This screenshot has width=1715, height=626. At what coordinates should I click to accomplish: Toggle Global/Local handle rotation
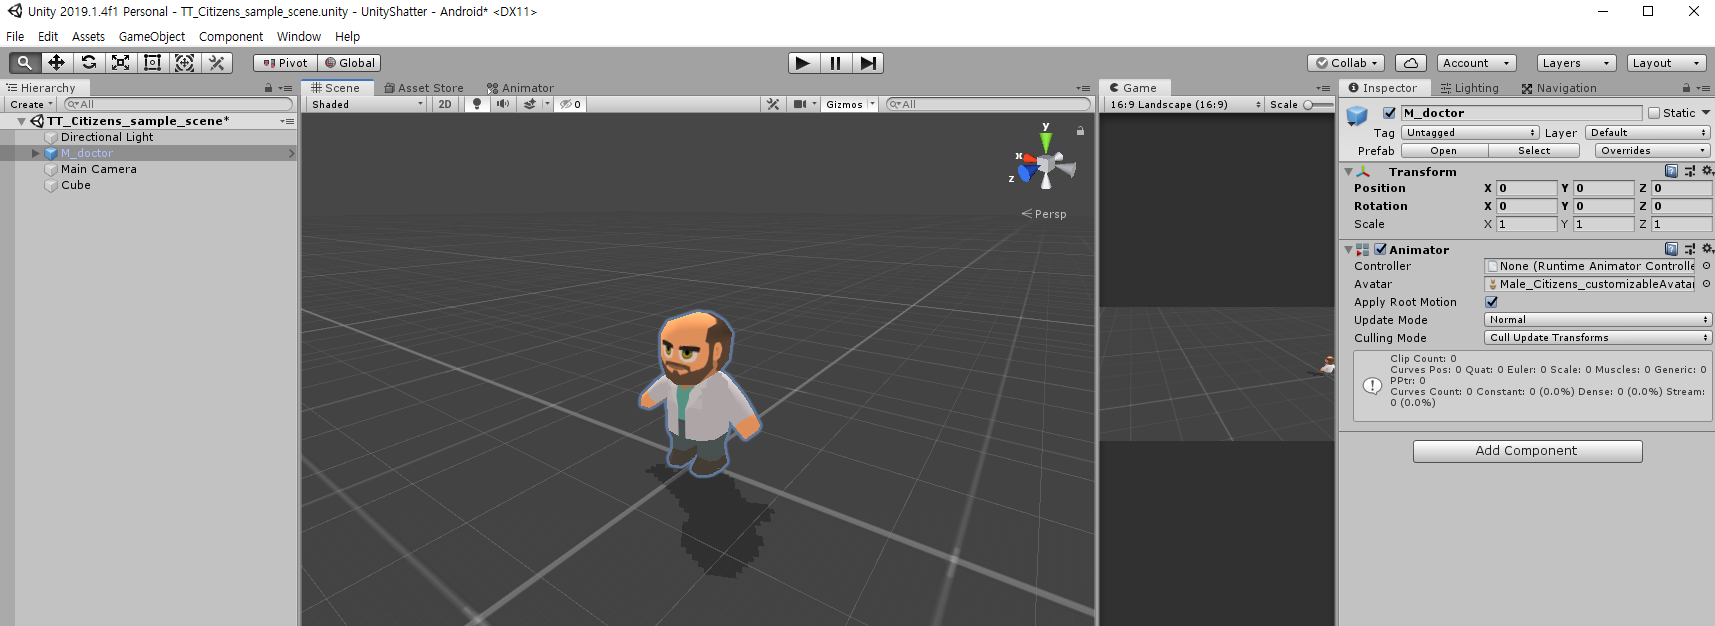click(350, 63)
